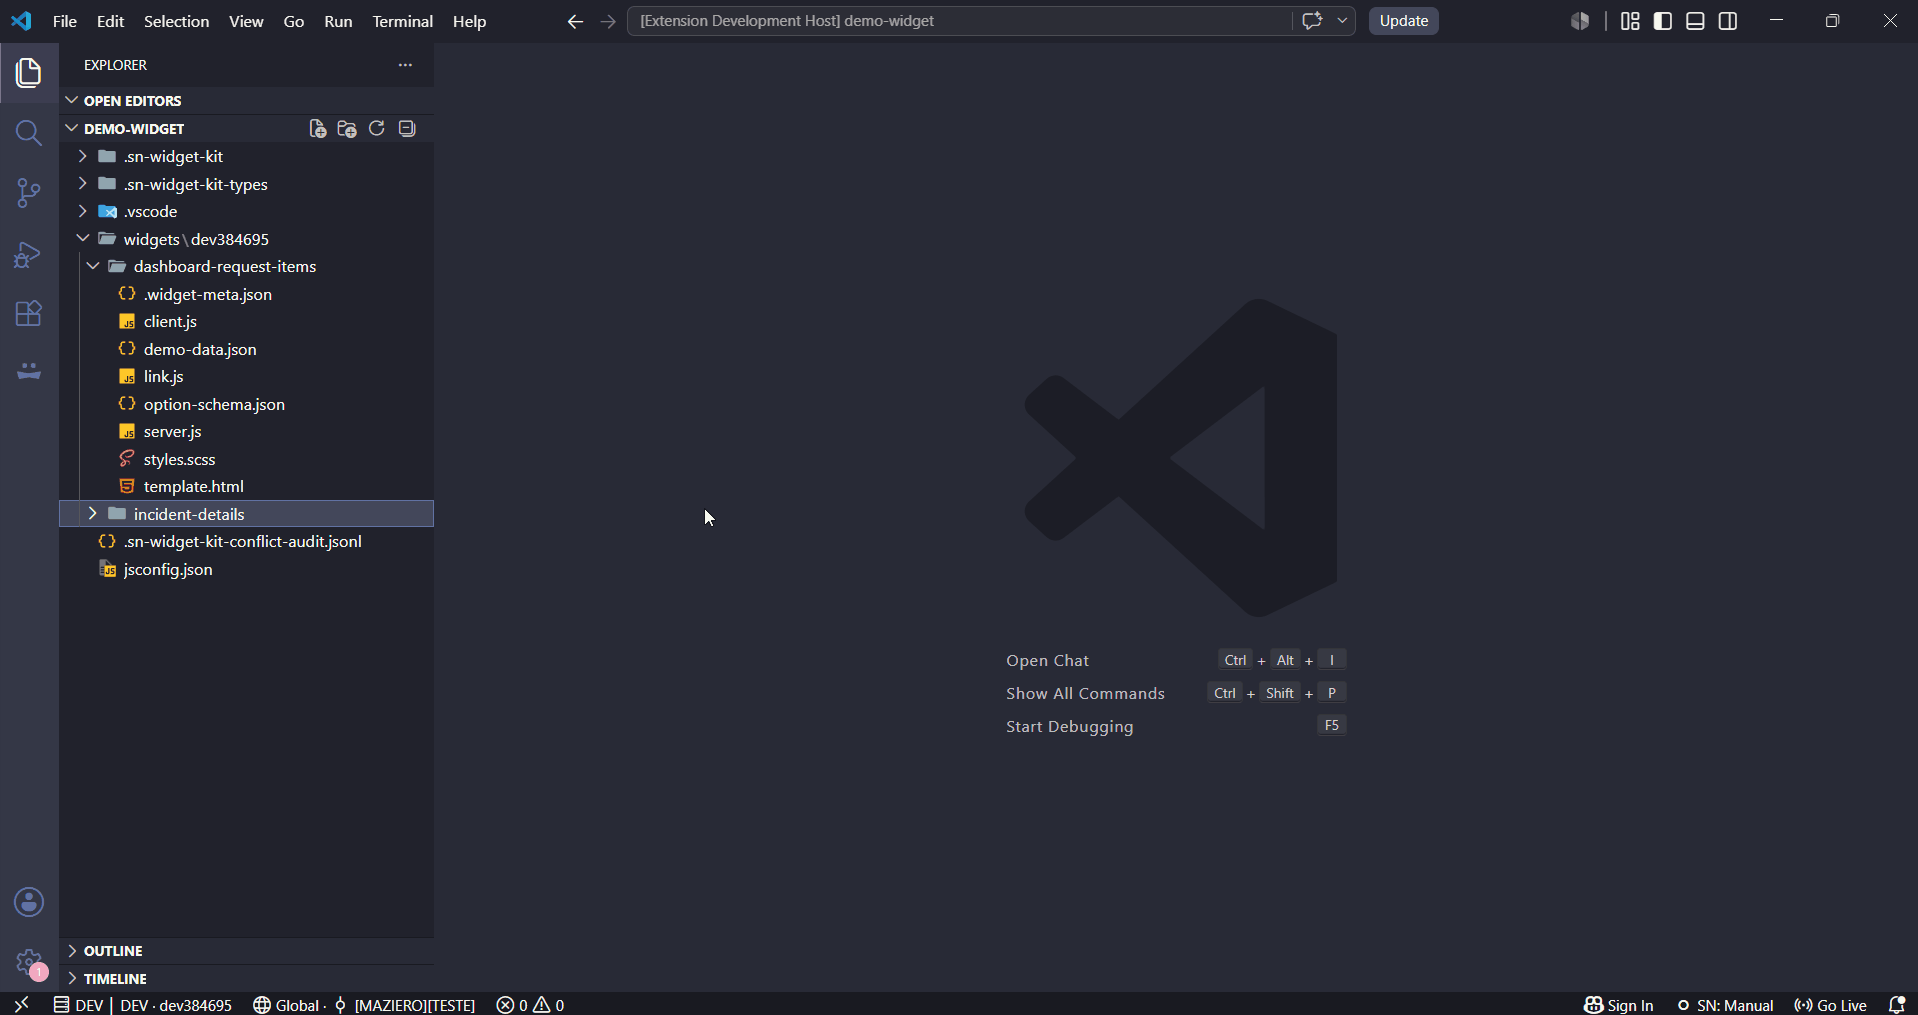The width and height of the screenshot is (1918, 1015).
Task: Collapse the OPEN EDITORS section
Action: (247, 101)
